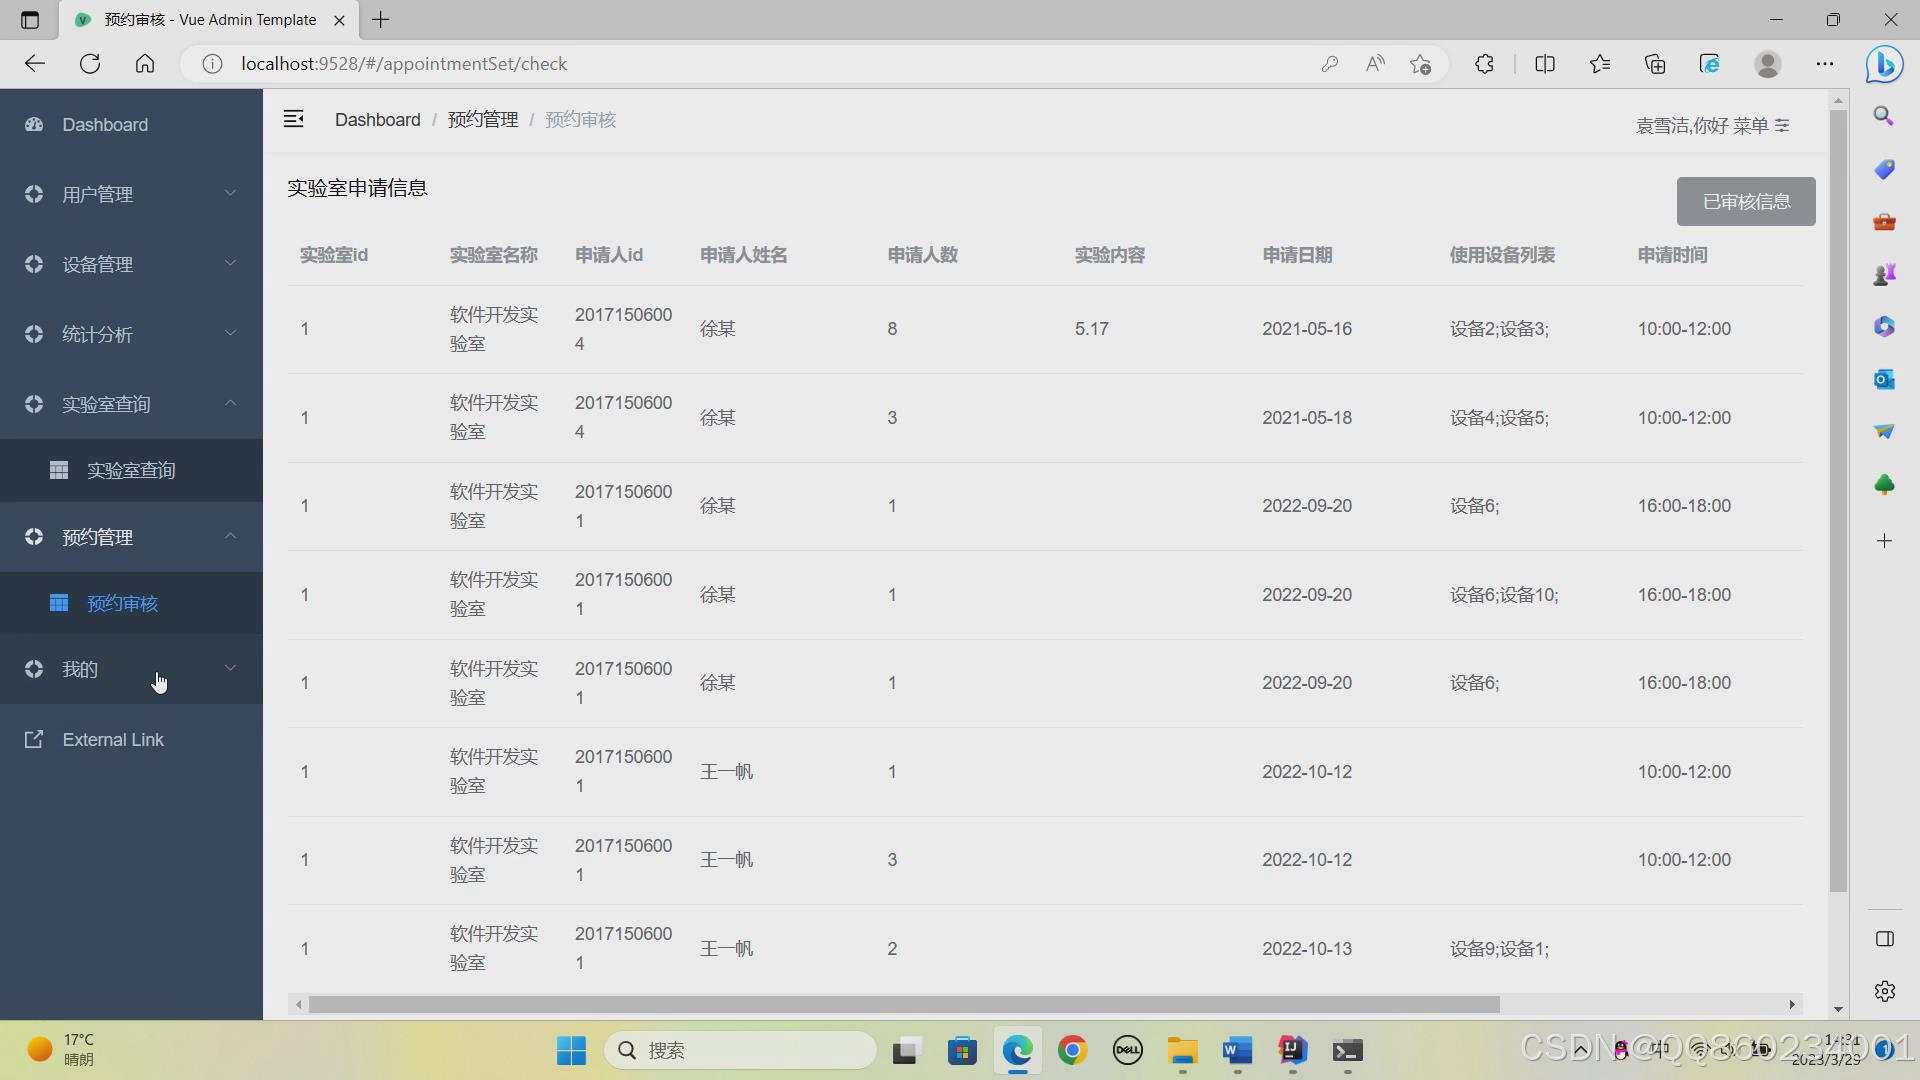1920x1080 pixels.
Task: Click Dashboard breadcrumb link
Action: [x=377, y=120]
